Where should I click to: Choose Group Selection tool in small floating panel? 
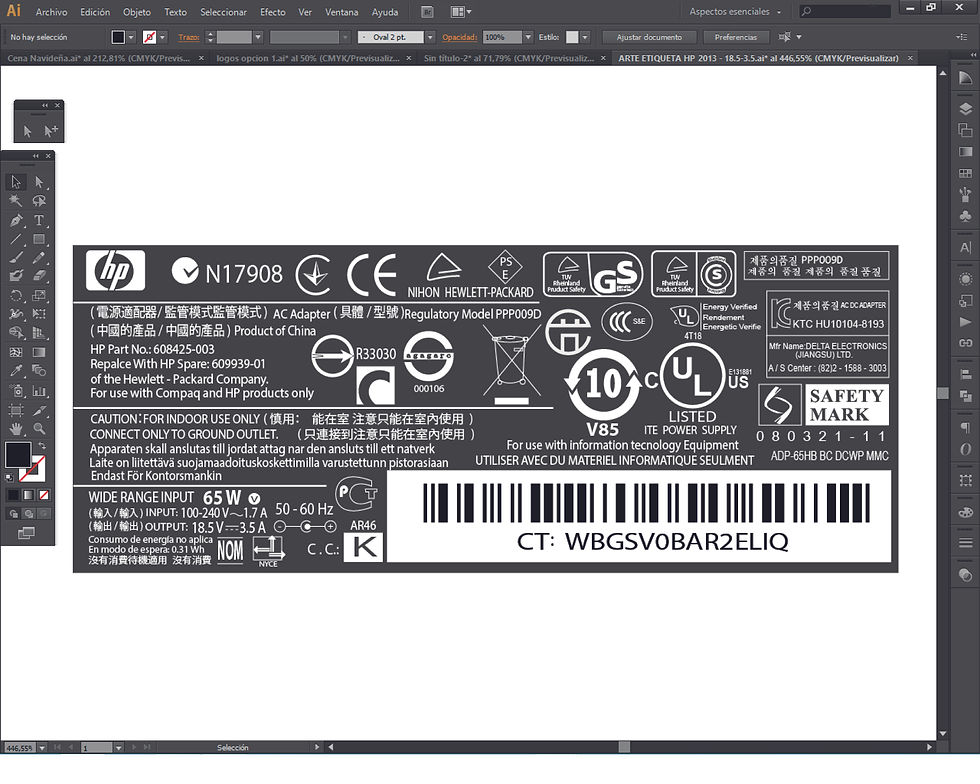point(50,131)
